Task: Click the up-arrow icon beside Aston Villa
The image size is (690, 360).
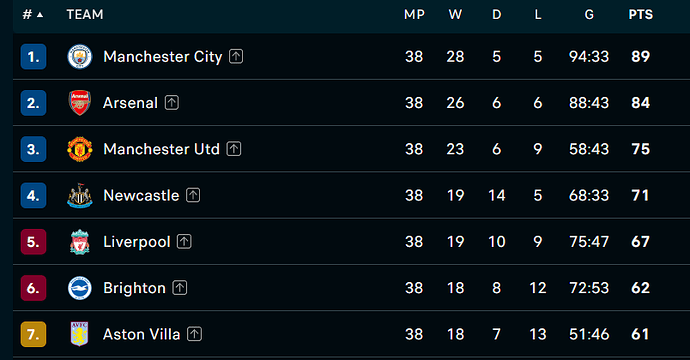Action: pos(195,334)
